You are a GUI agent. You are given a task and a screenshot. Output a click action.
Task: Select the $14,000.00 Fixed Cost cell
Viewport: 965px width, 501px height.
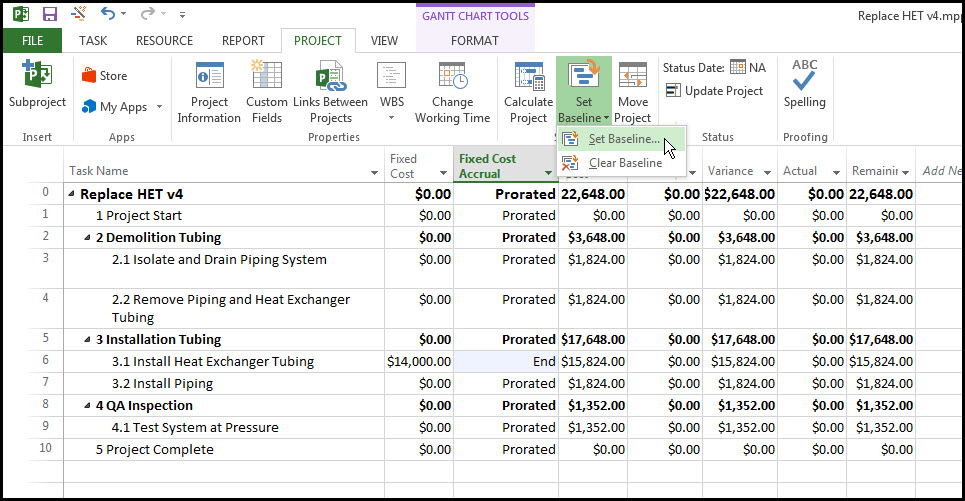click(x=419, y=362)
